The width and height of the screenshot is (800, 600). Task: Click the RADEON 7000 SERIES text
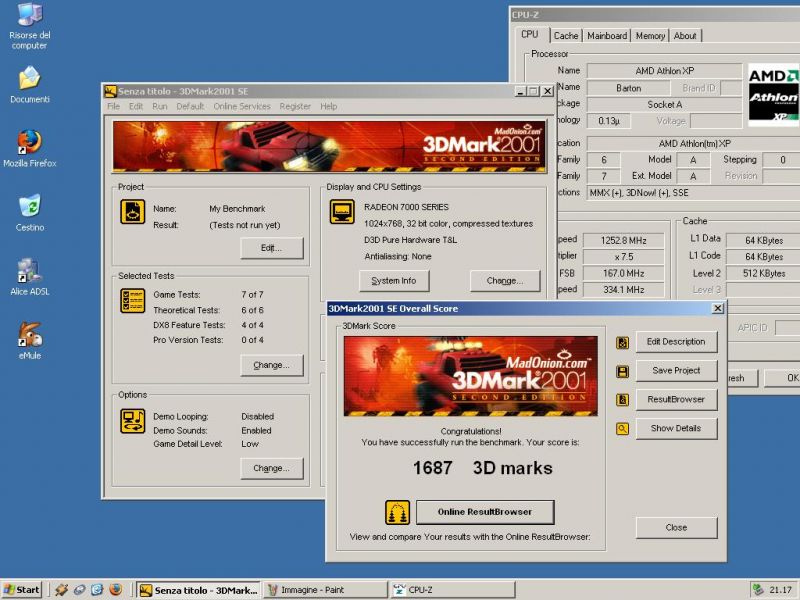(x=406, y=207)
